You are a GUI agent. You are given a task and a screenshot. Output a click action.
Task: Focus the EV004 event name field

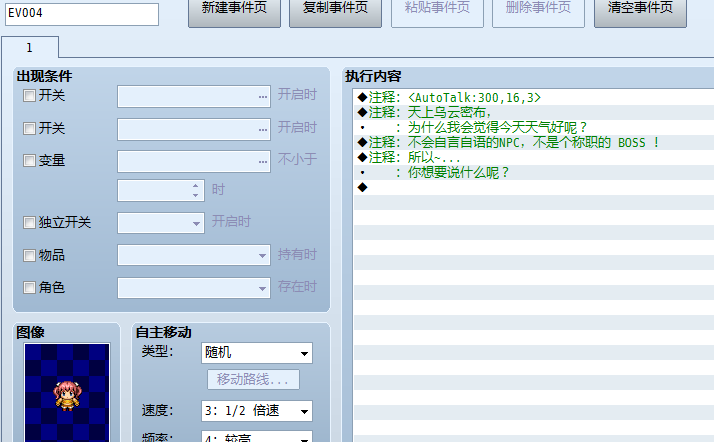(x=82, y=14)
